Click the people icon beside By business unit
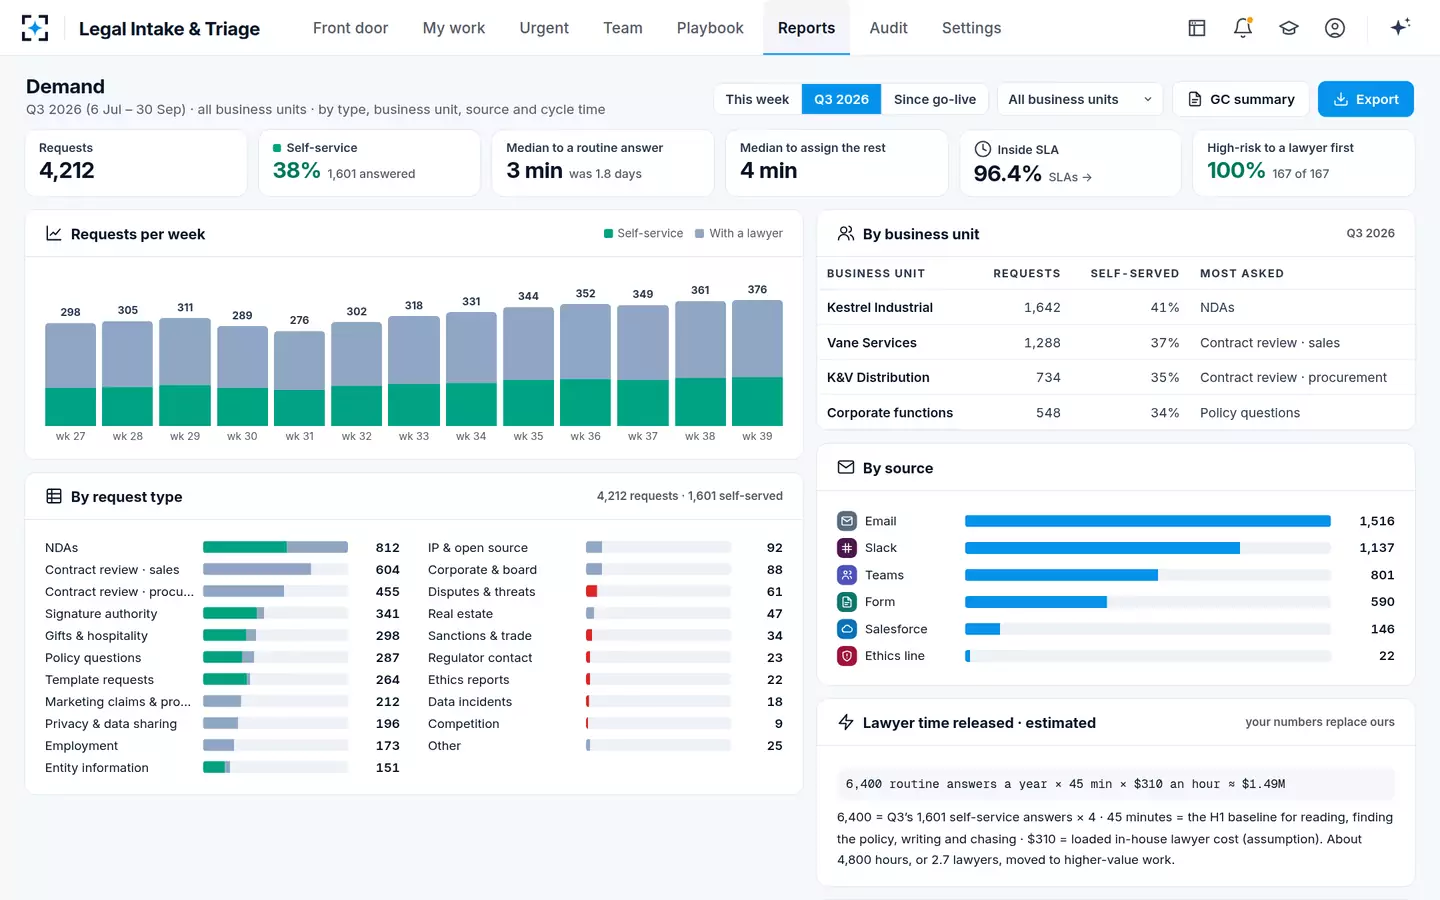 pyautogui.click(x=846, y=233)
